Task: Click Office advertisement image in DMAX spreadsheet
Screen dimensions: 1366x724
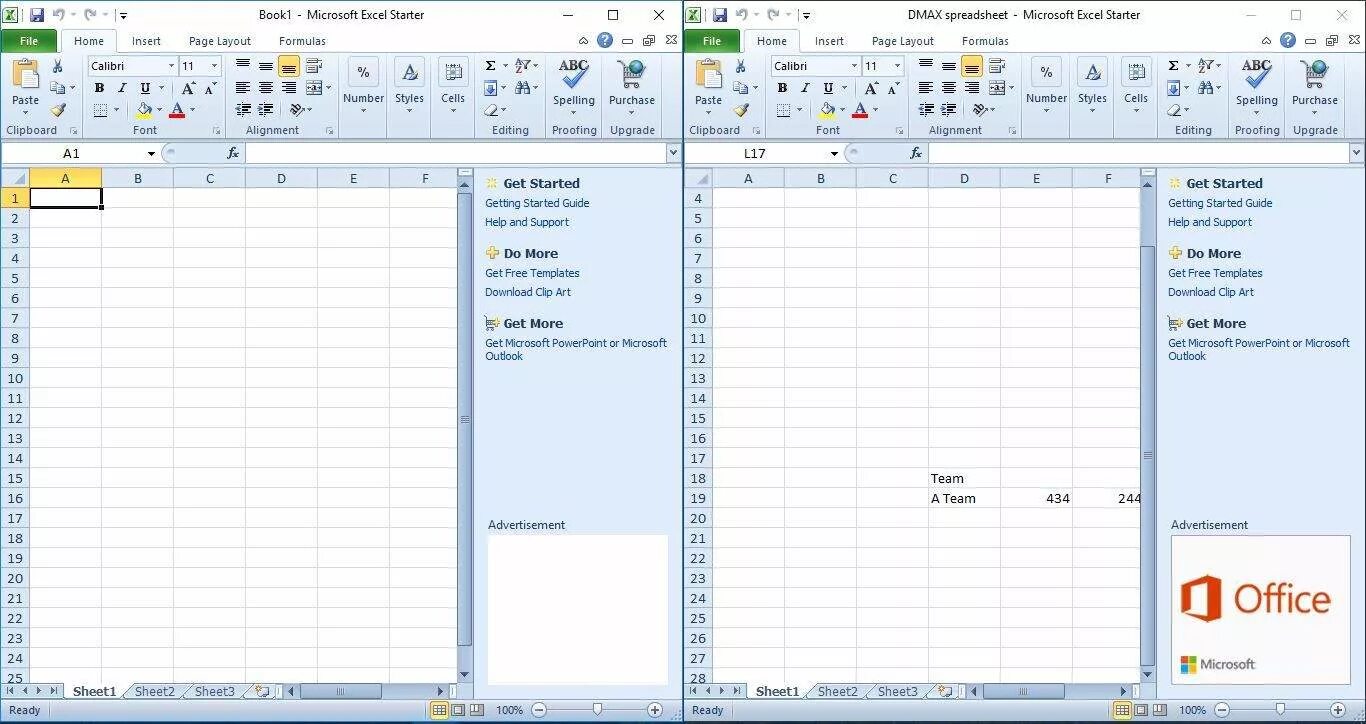Action: (1260, 610)
